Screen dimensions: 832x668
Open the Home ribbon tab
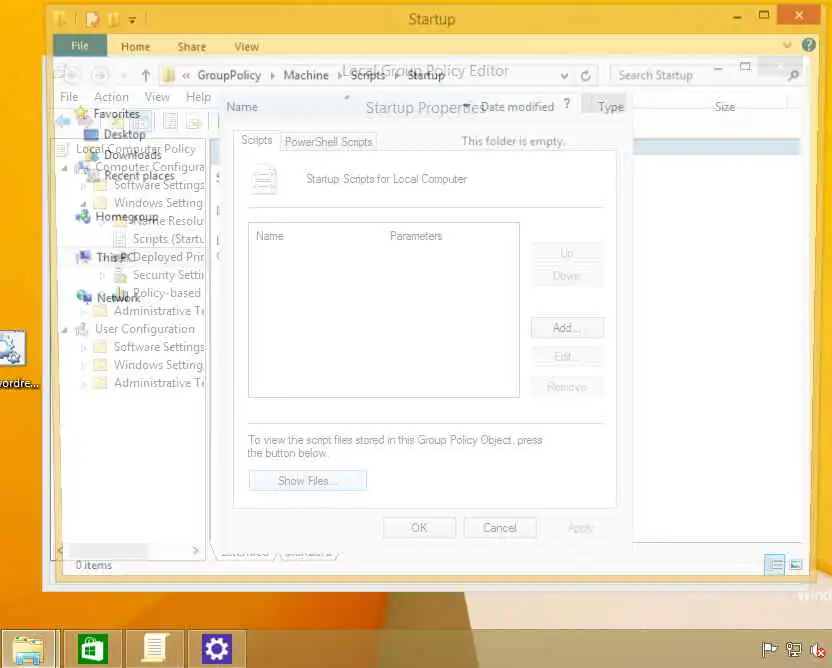[x=135, y=47]
